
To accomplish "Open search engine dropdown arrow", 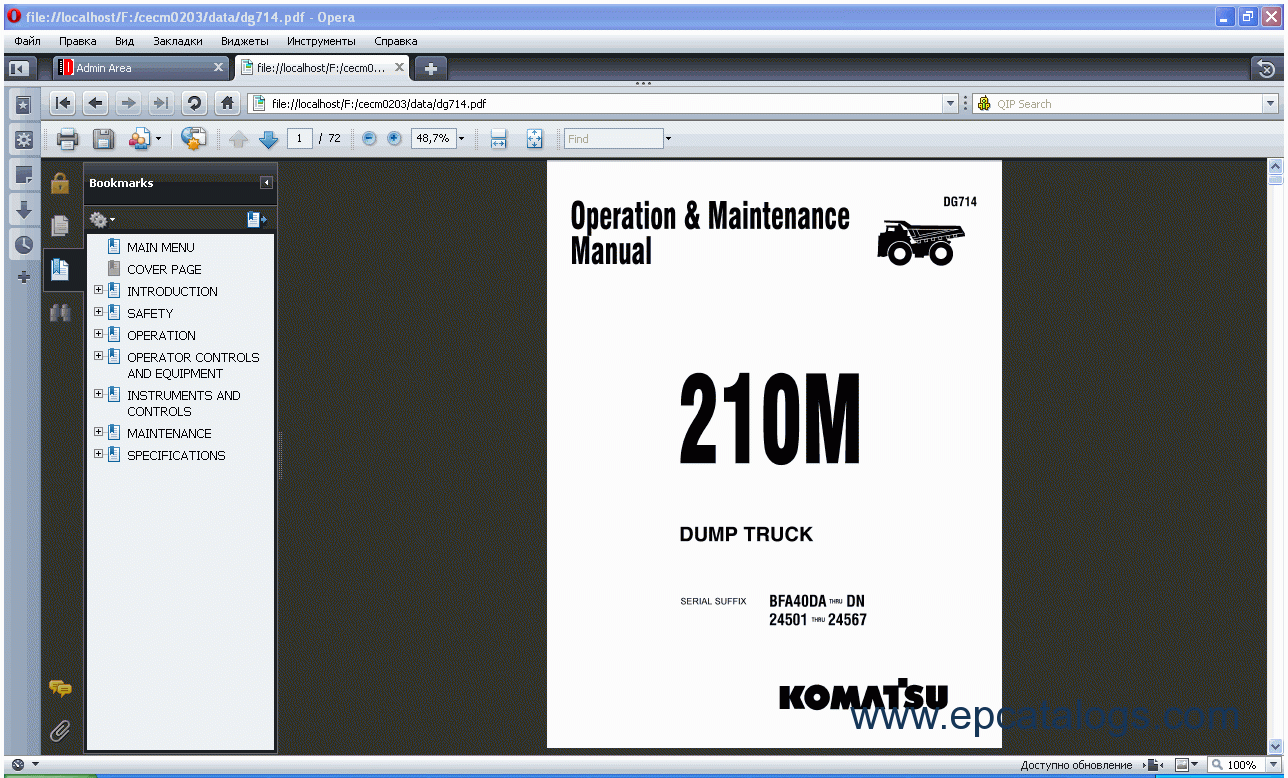I will [1271, 104].
